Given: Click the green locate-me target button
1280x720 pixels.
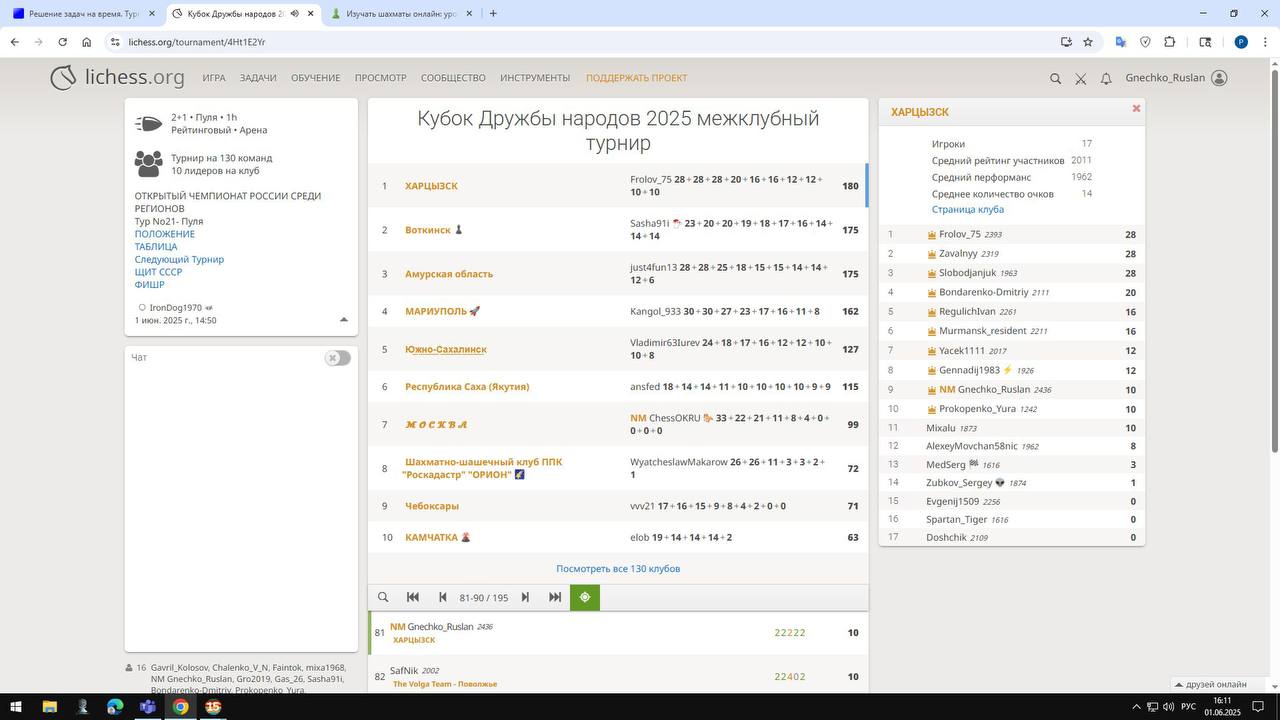Looking at the screenshot, I should [585, 597].
